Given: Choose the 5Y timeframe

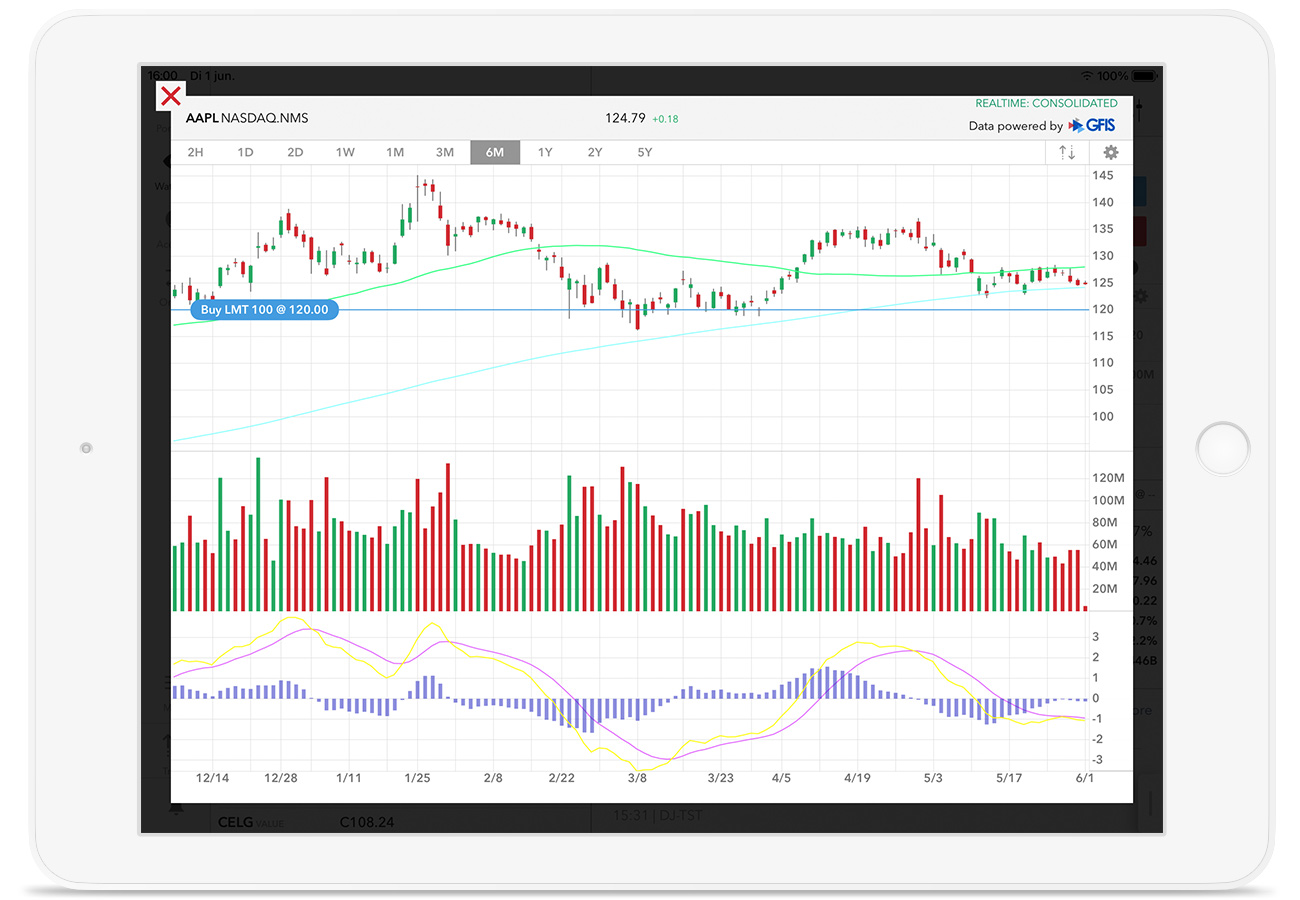Looking at the screenshot, I should 645,152.
